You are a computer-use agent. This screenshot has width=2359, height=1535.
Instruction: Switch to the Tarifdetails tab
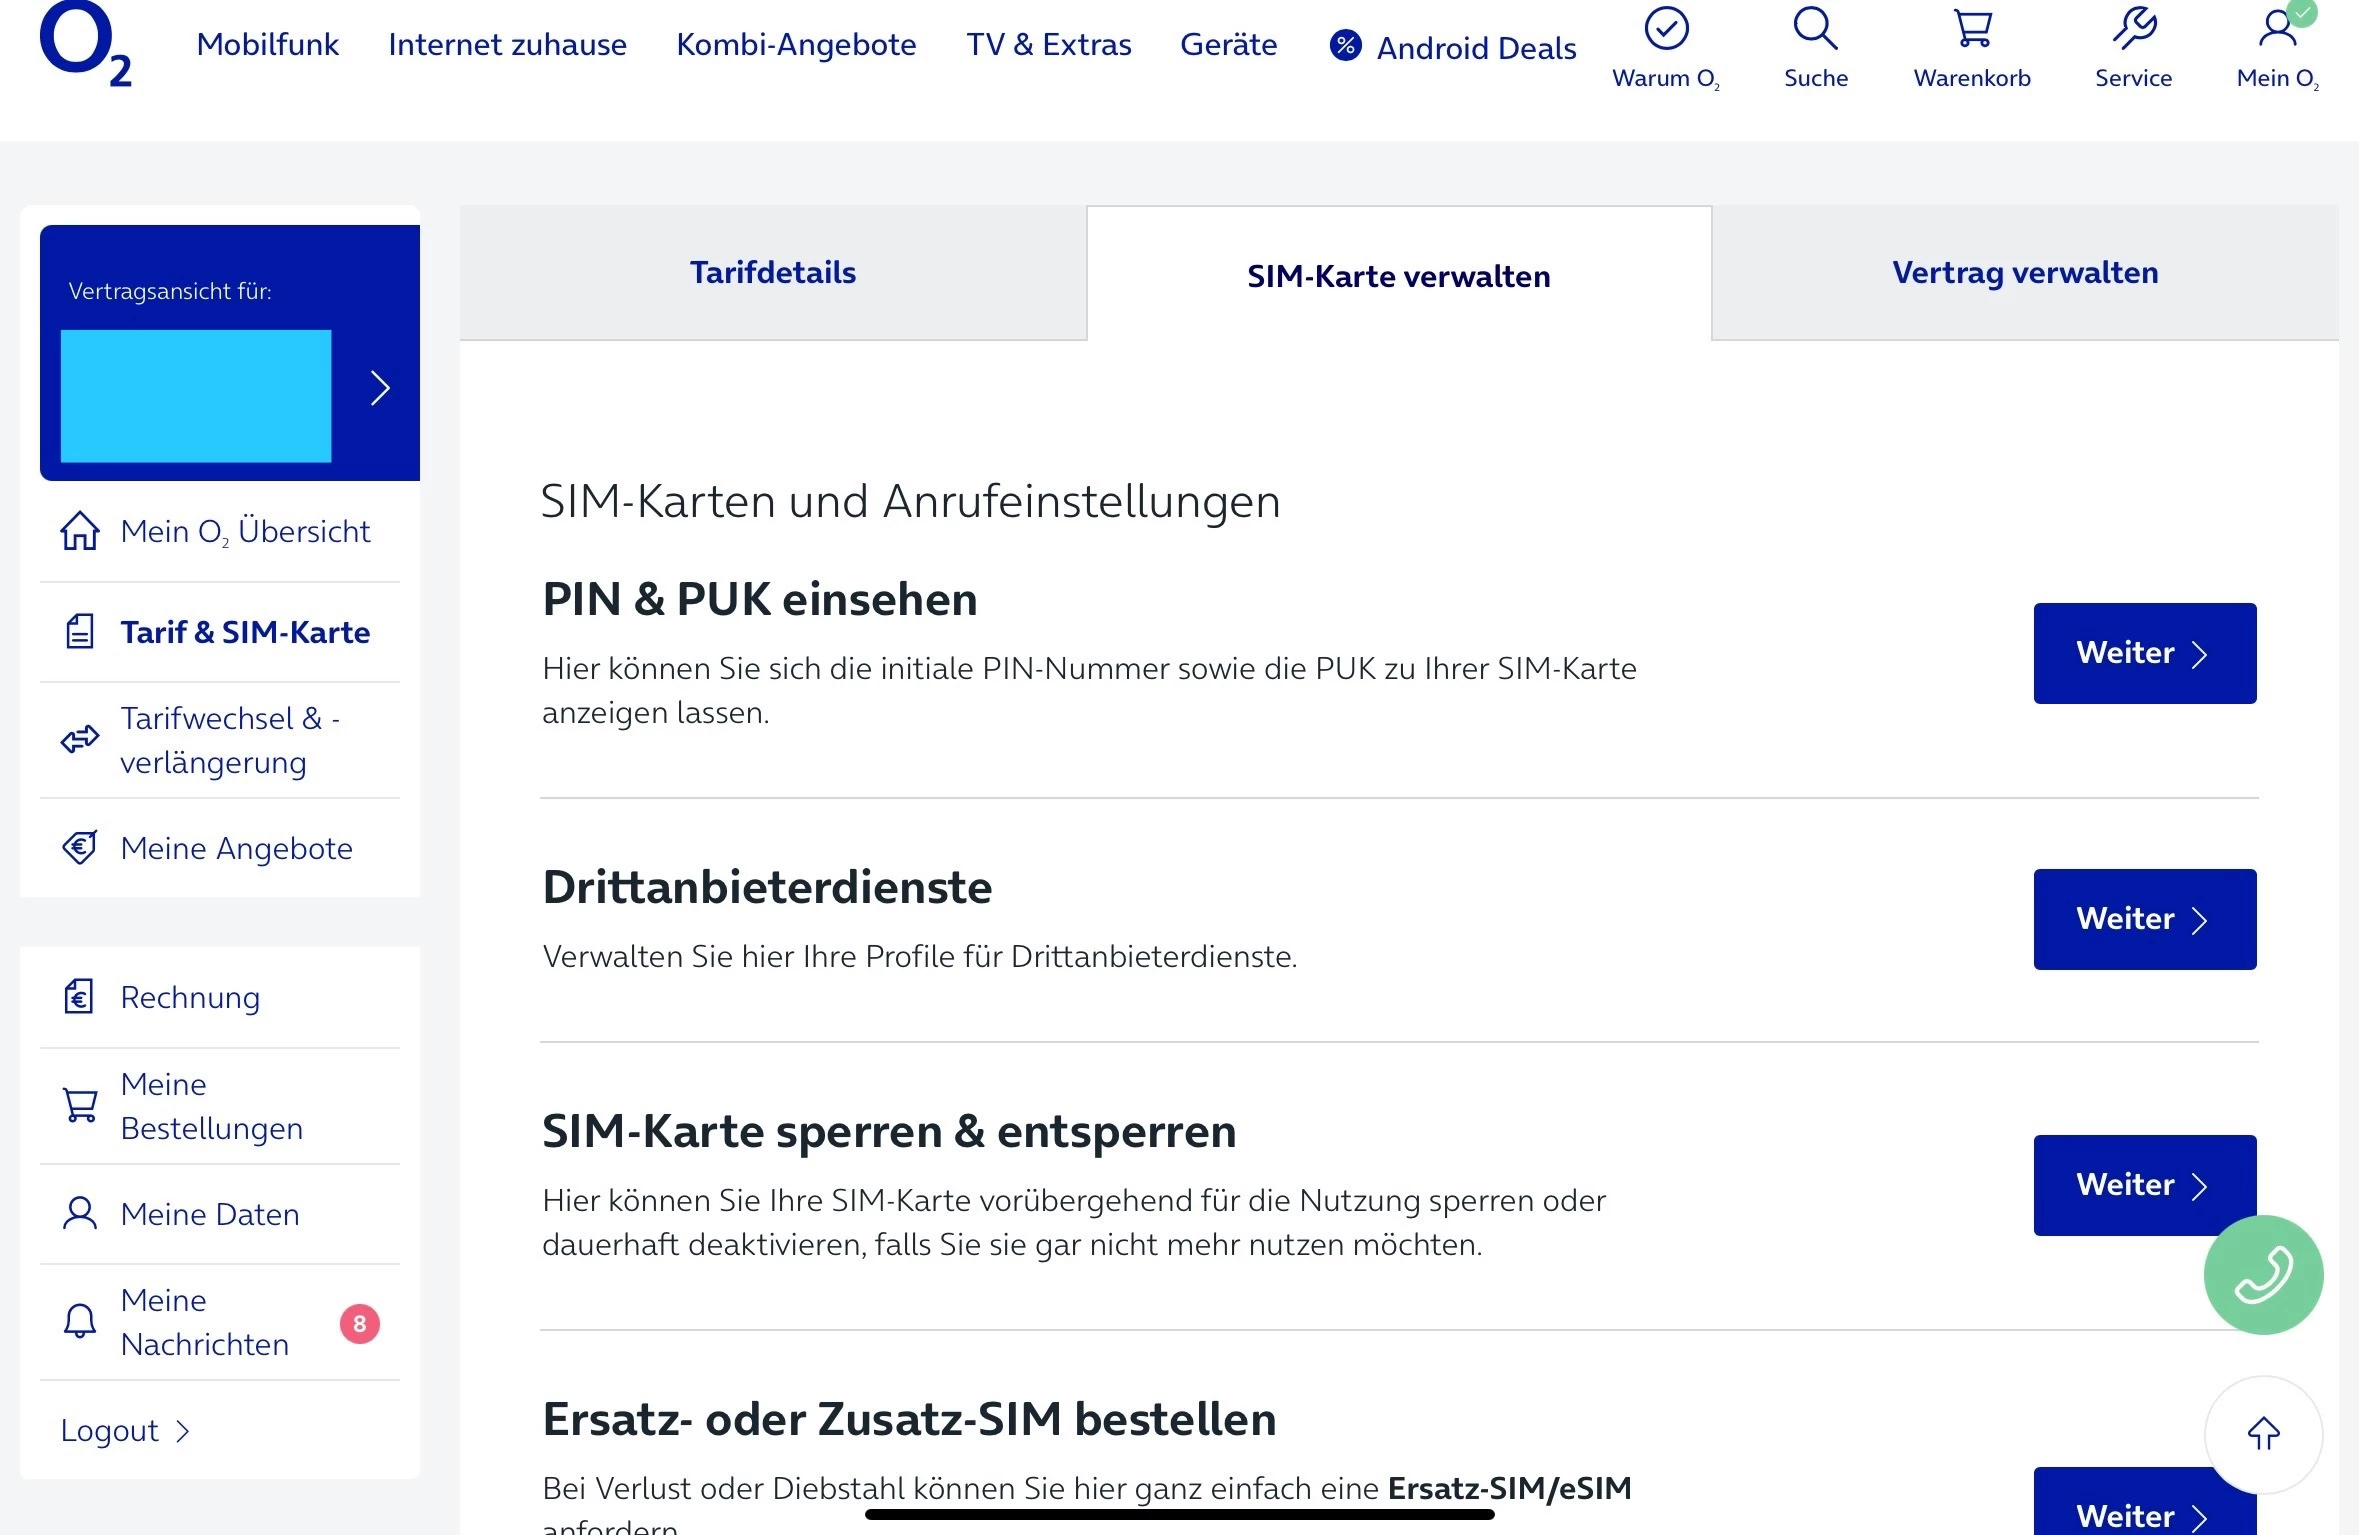pyautogui.click(x=773, y=273)
